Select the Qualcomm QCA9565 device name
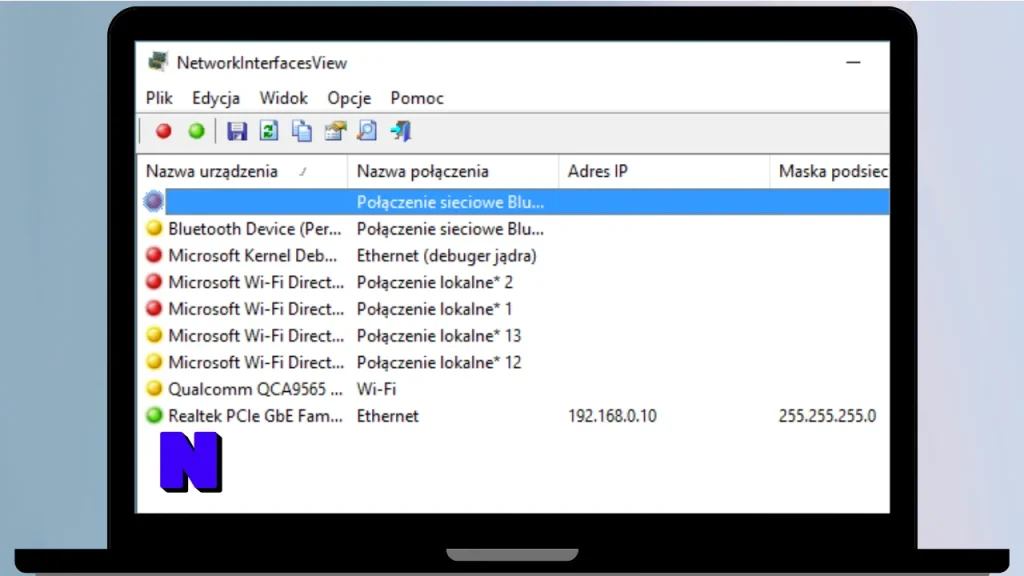This screenshot has height=576, width=1024. [255, 389]
